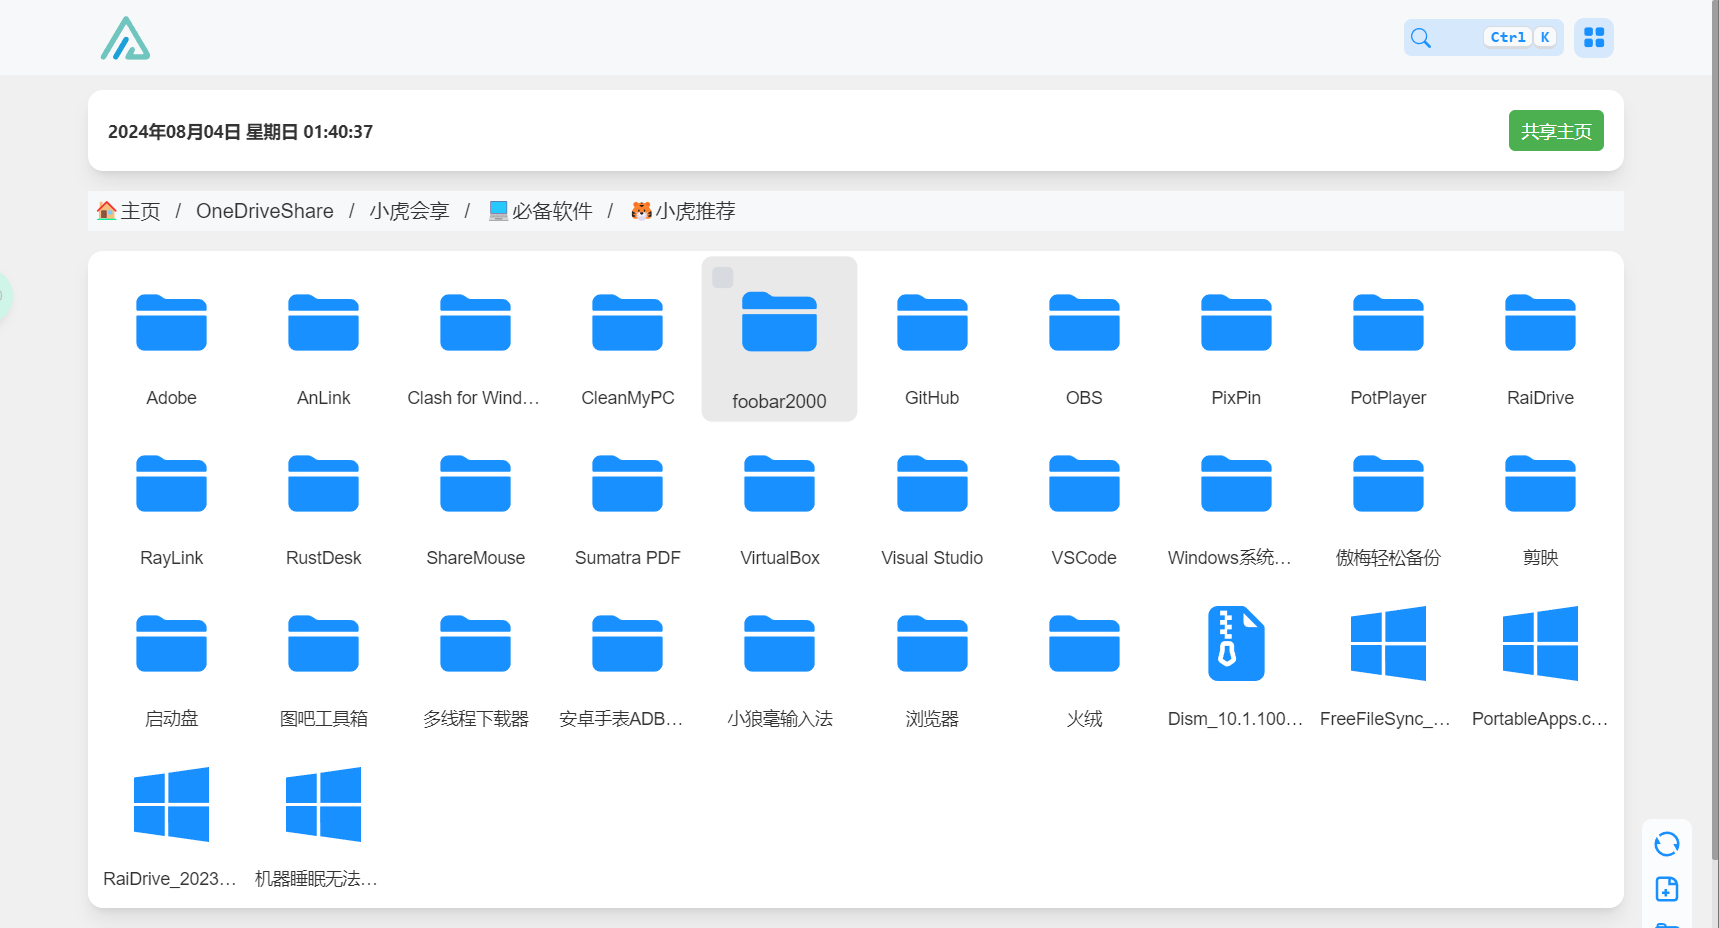The width and height of the screenshot is (1719, 928).
Task: Select the RaiDrive_2023 installer file
Action: 171,821
